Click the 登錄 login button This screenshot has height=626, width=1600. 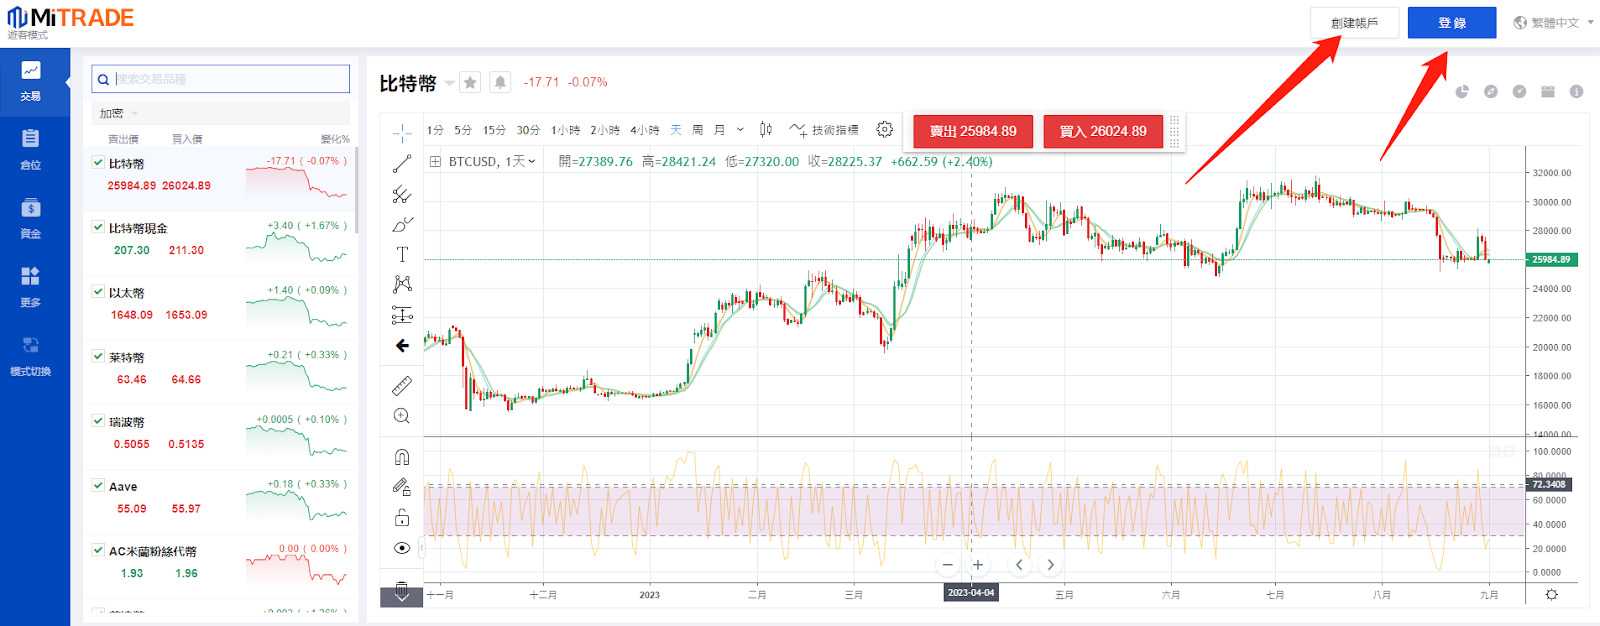point(1451,23)
